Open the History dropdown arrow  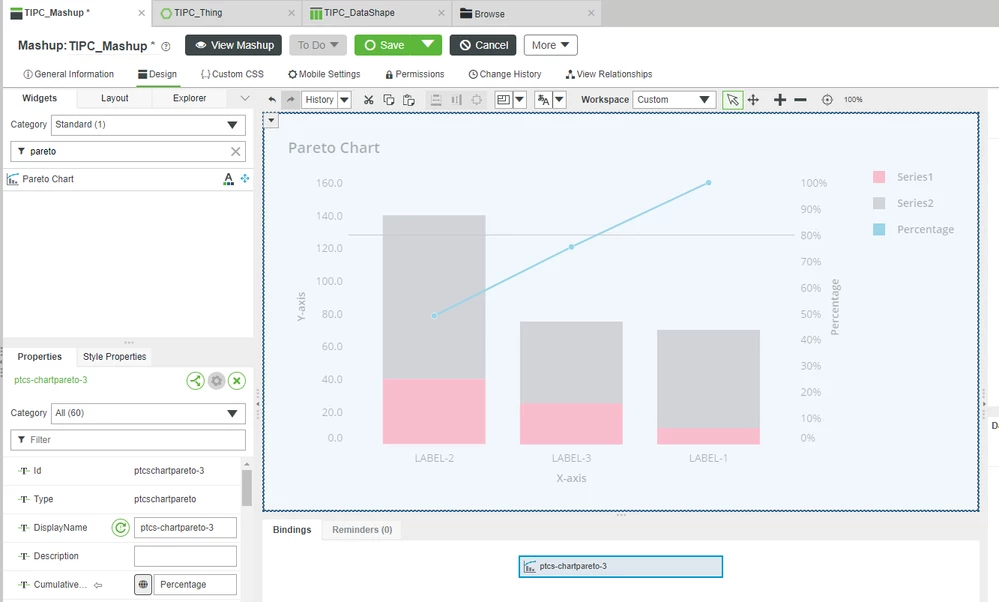pos(344,99)
